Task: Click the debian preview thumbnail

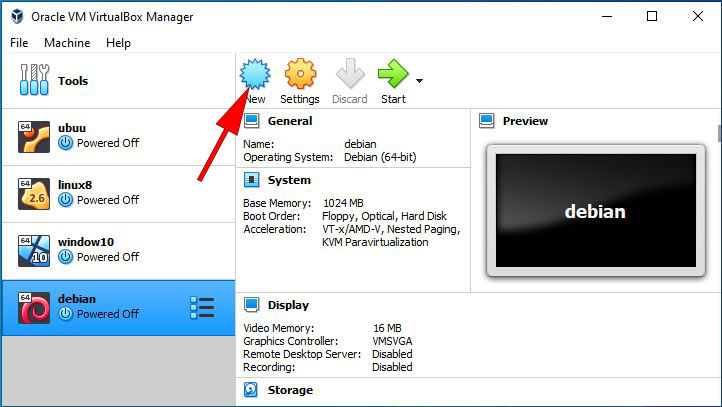Action: 596,211
